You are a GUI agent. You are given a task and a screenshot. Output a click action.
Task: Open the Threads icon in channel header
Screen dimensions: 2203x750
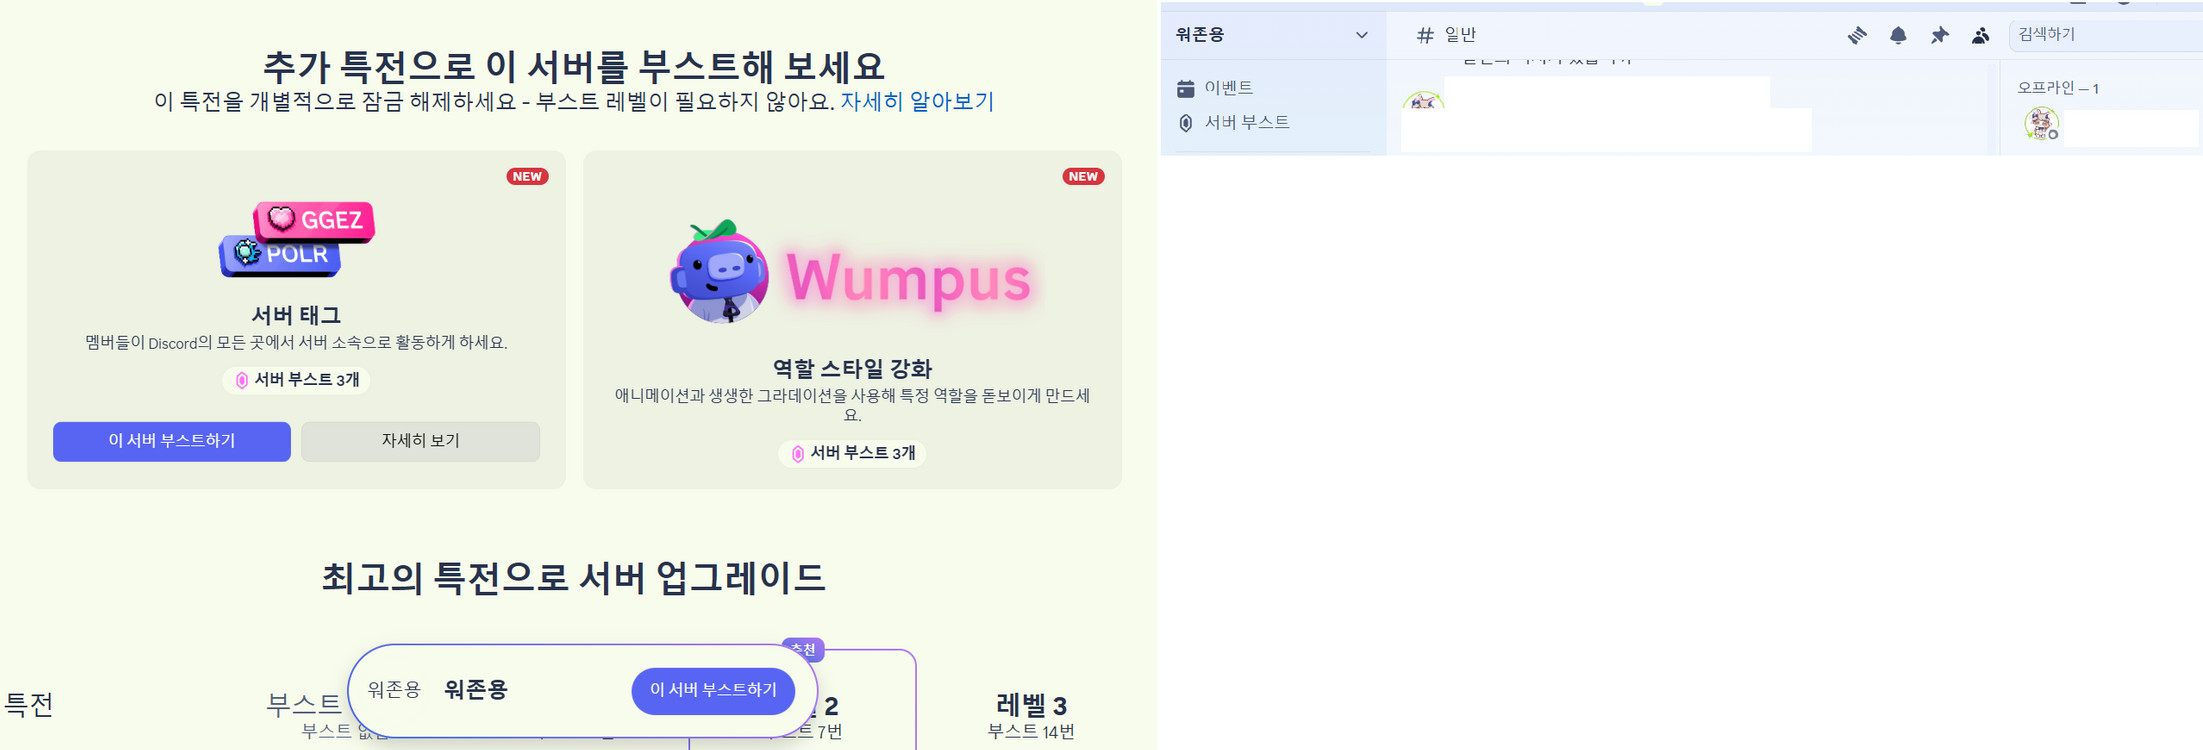tap(1857, 35)
